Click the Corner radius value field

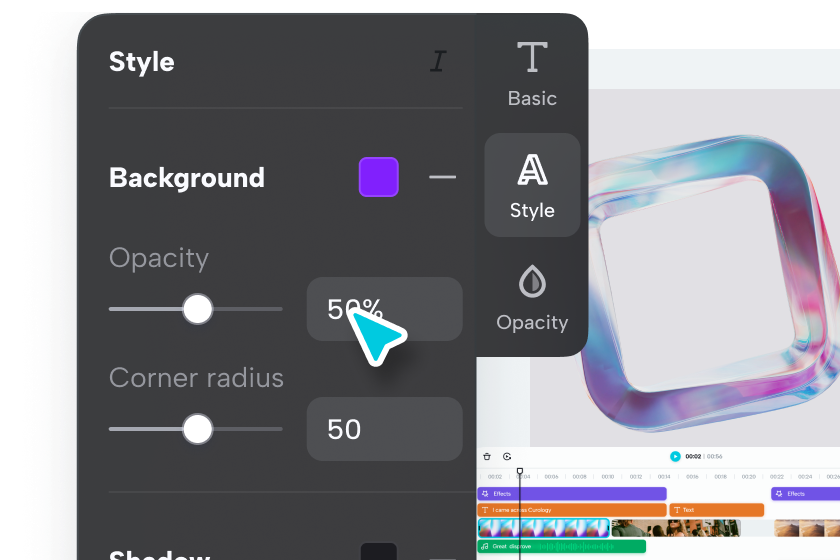coord(384,429)
